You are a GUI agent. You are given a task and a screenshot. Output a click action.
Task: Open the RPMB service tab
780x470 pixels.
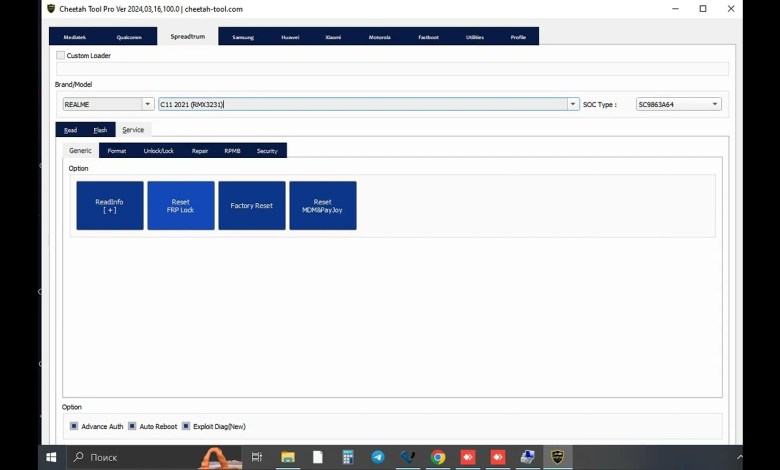[232, 151]
